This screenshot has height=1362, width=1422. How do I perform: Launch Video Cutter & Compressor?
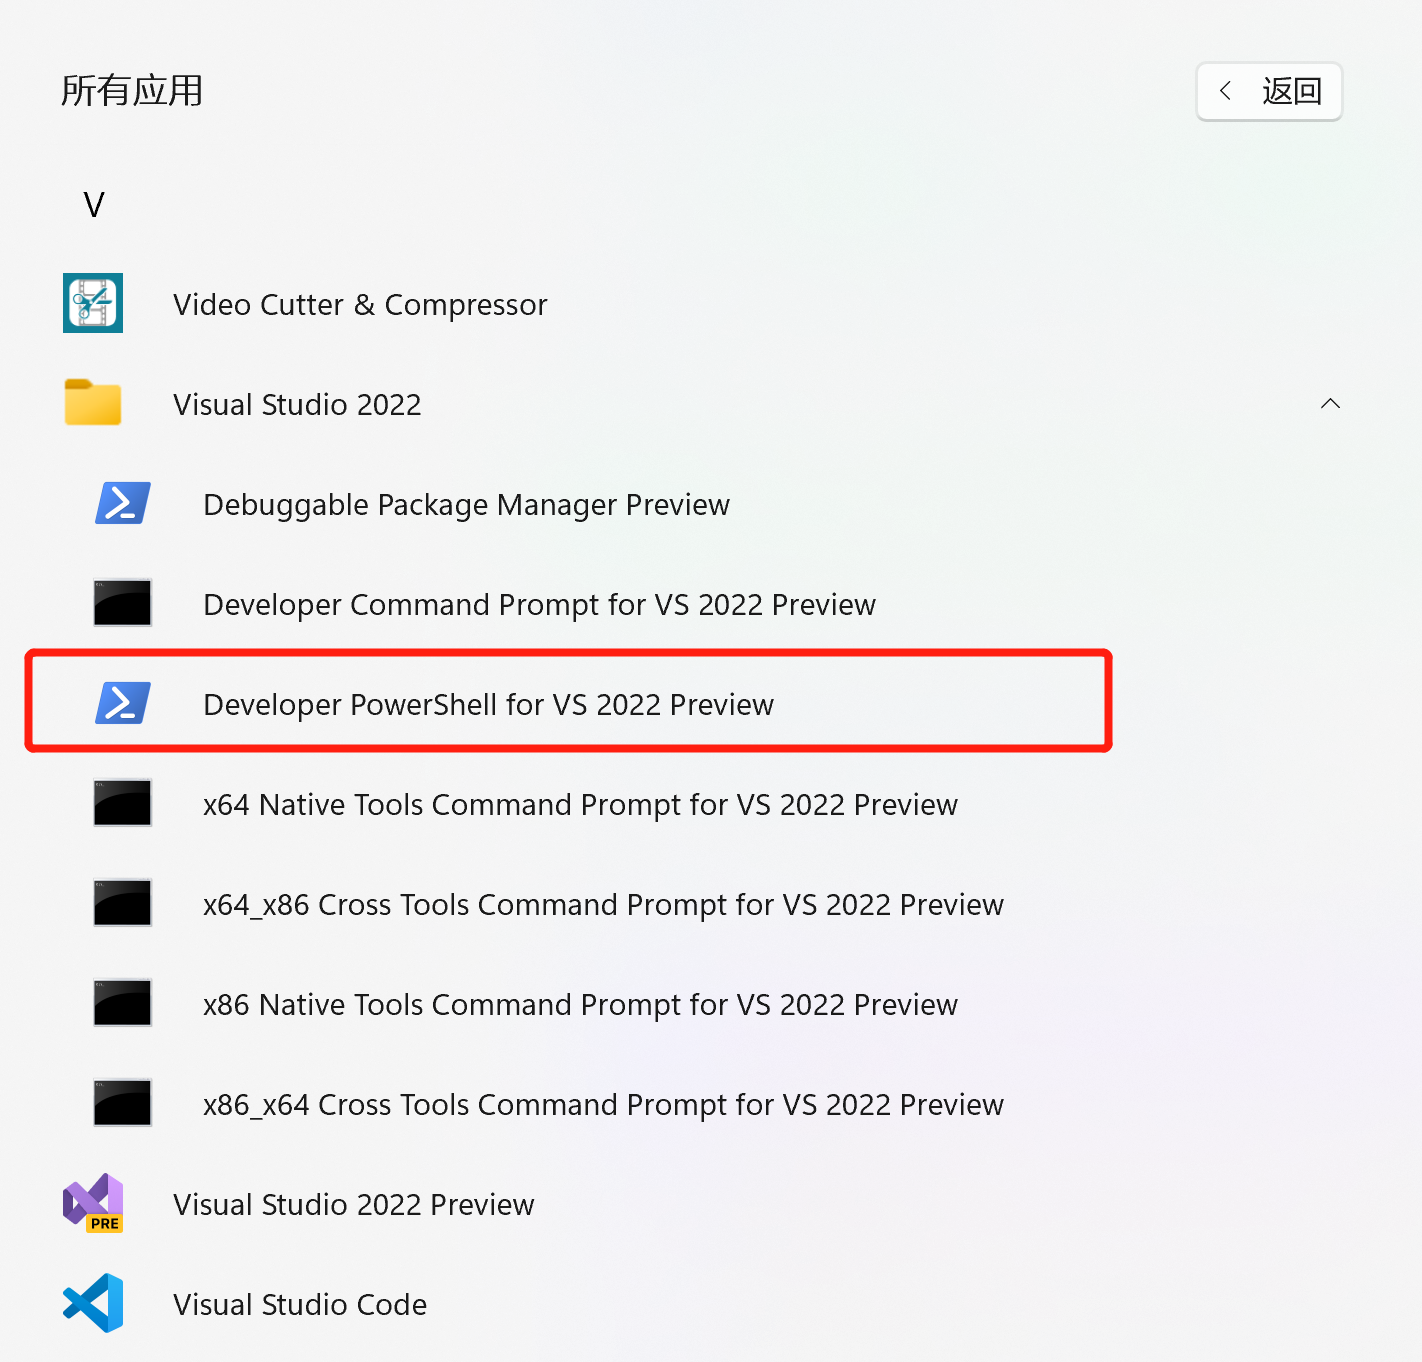[360, 305]
